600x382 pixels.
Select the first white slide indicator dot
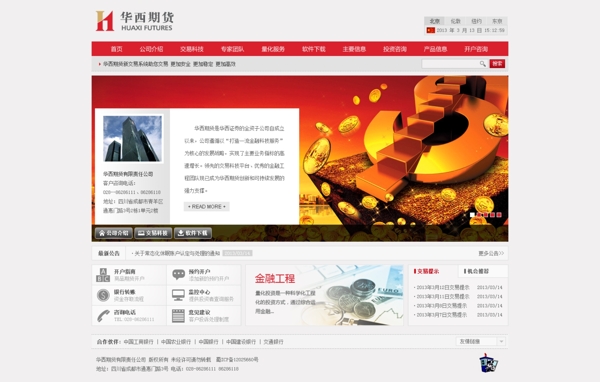[472, 215]
